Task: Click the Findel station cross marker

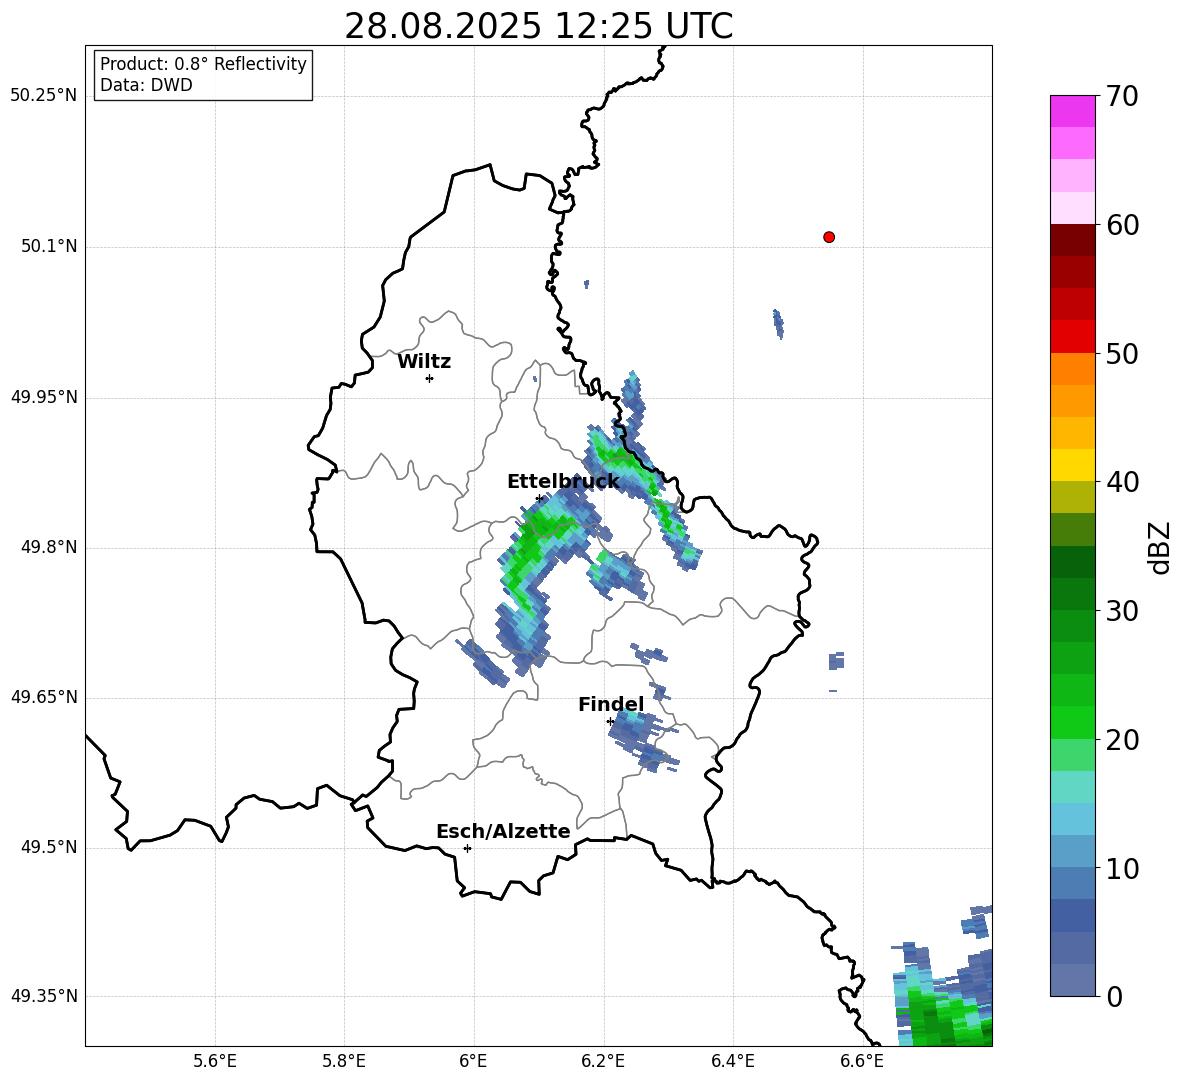Action: coord(611,722)
